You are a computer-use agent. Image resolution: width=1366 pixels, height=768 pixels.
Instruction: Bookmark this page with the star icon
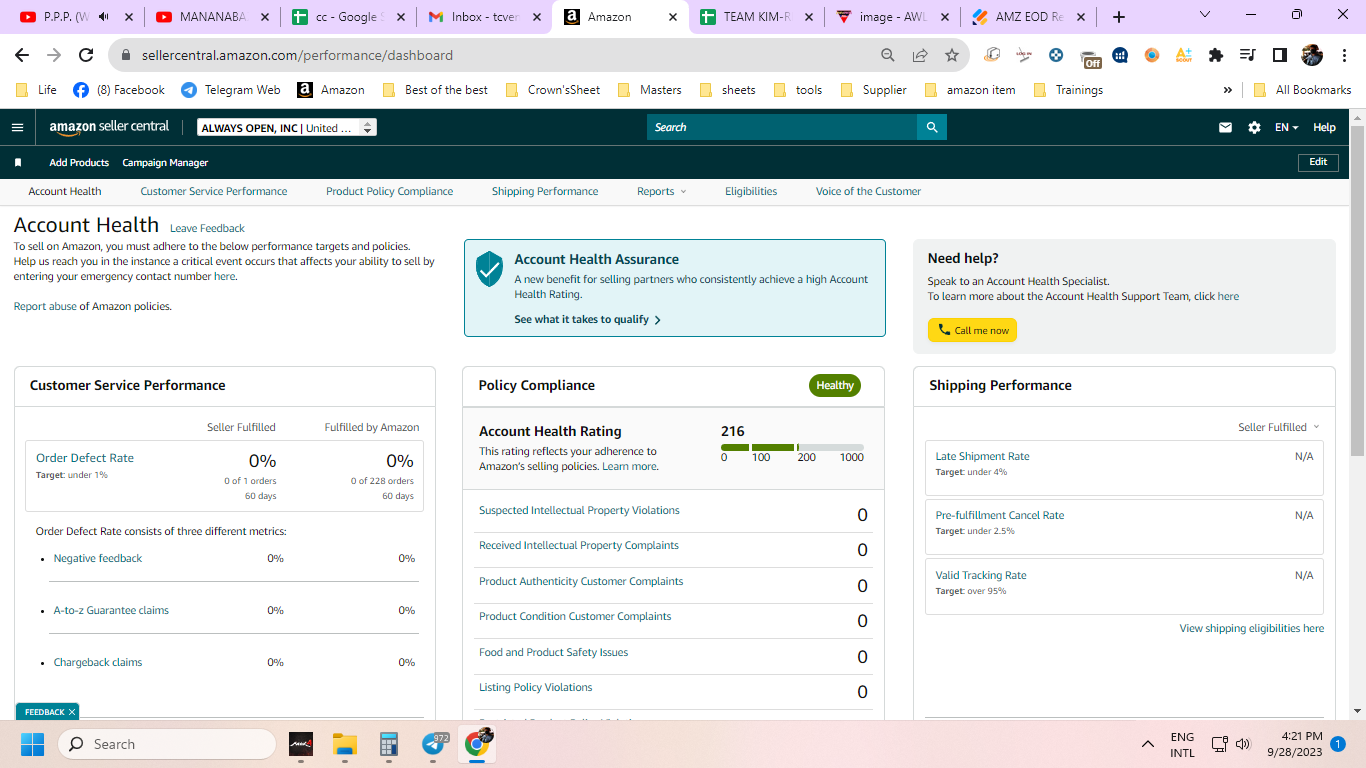coord(952,55)
